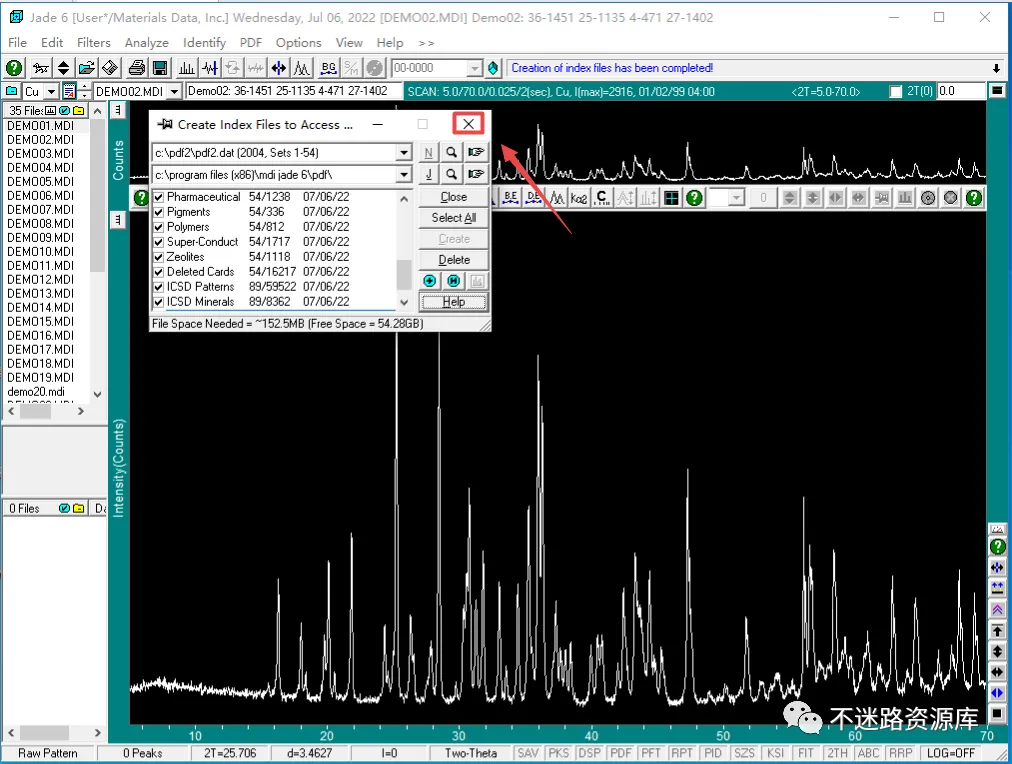Click the Kα2 strip icon
Screen dimensions: 1012x764
pyautogui.click(x=578, y=197)
